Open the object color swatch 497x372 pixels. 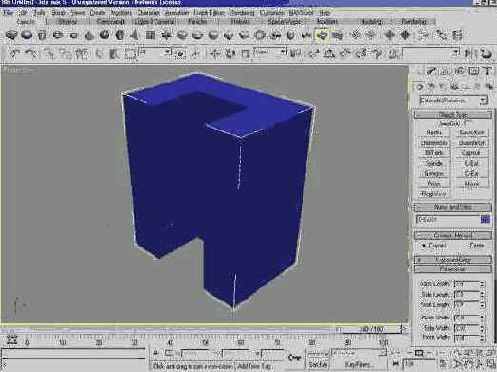point(485,219)
